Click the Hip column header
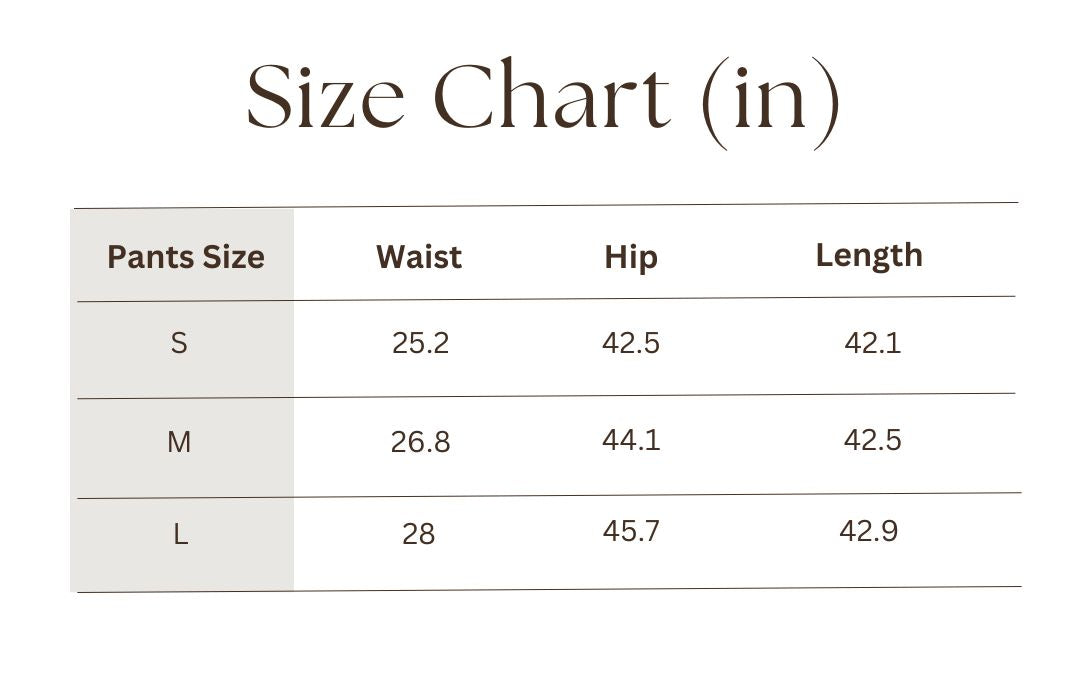The height and width of the screenshot is (700, 1080). pyautogui.click(x=631, y=258)
